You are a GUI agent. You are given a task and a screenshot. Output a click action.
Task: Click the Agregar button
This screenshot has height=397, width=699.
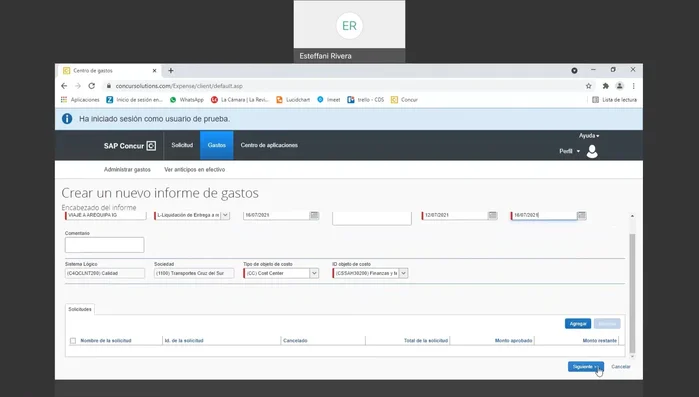pyautogui.click(x=578, y=323)
